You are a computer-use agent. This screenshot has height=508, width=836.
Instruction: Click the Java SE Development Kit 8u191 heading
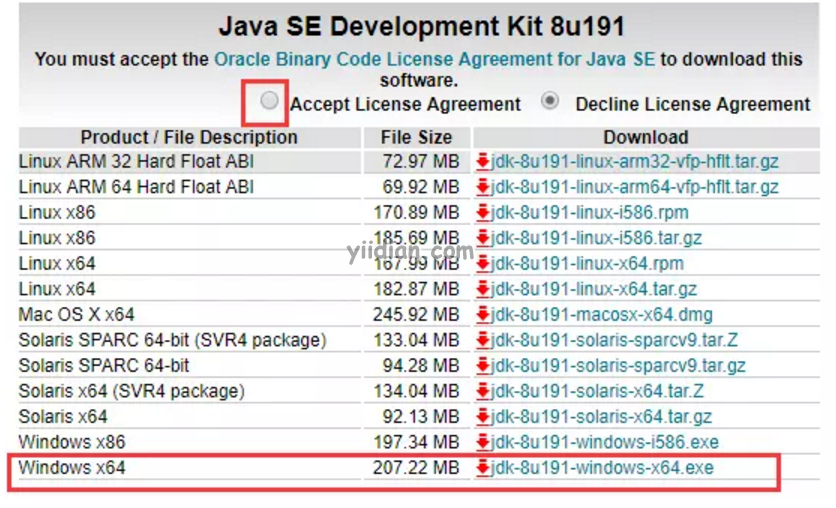[x=421, y=26]
